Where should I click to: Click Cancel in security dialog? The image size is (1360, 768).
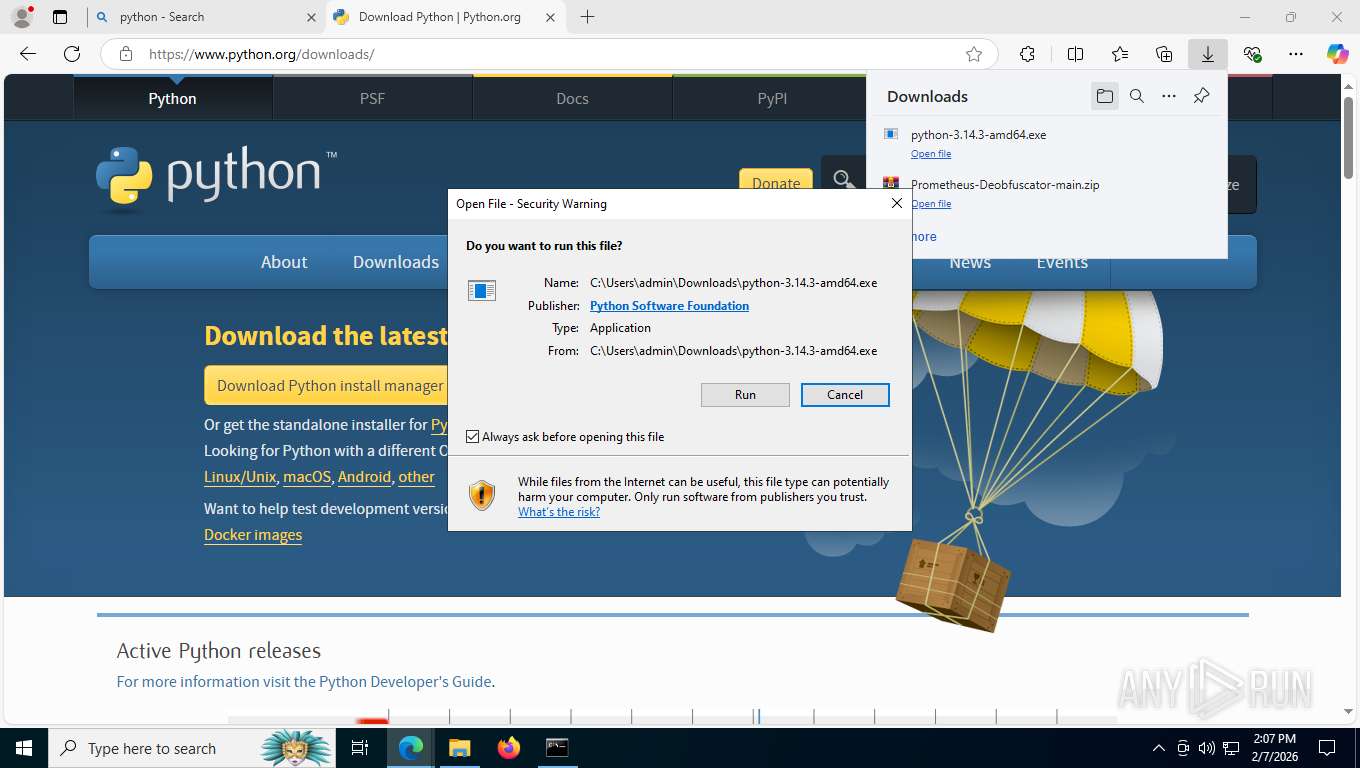(x=845, y=395)
